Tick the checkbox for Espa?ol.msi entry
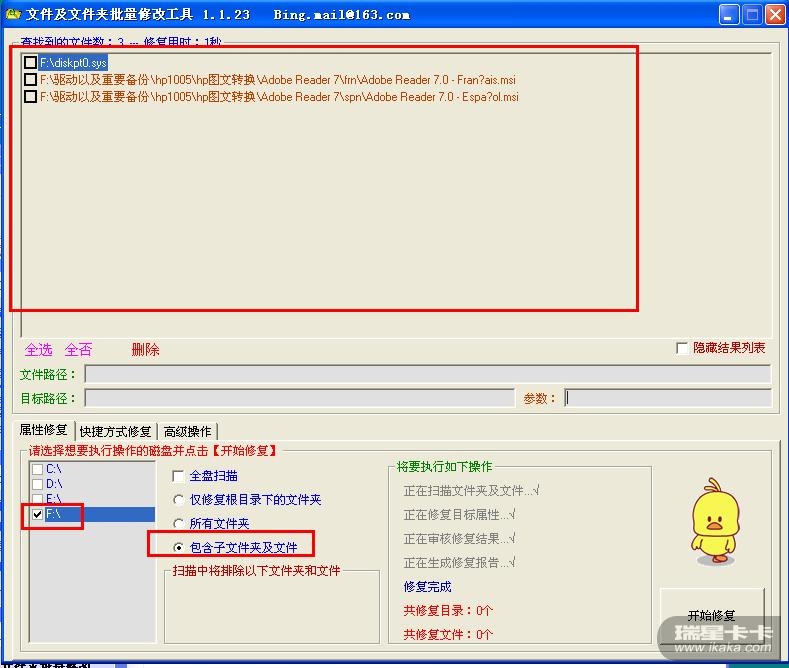 (x=30, y=97)
